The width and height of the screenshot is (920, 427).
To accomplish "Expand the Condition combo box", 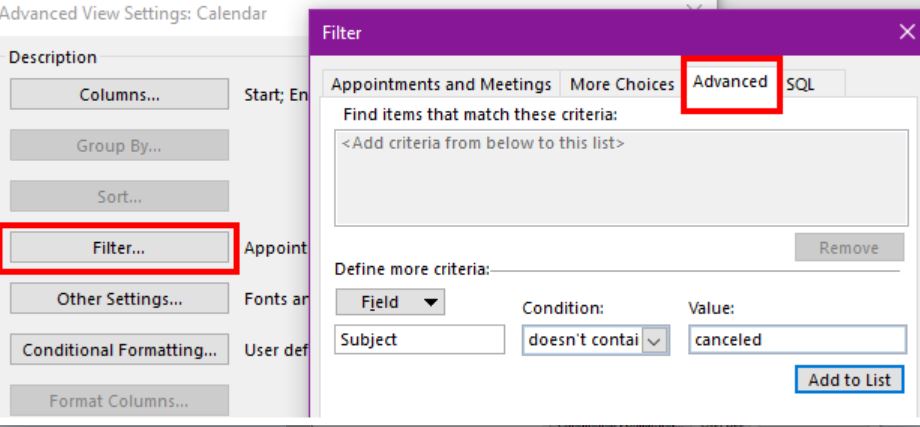I will (656, 340).
